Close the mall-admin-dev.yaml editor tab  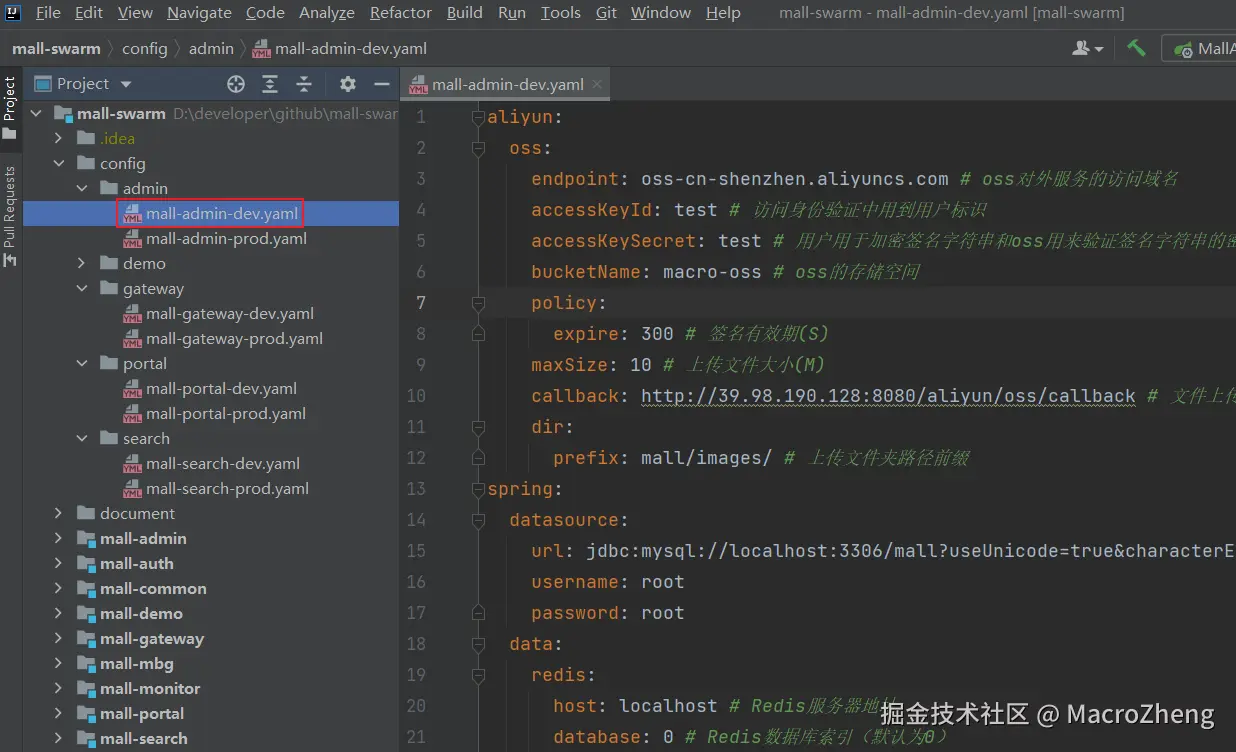(598, 84)
